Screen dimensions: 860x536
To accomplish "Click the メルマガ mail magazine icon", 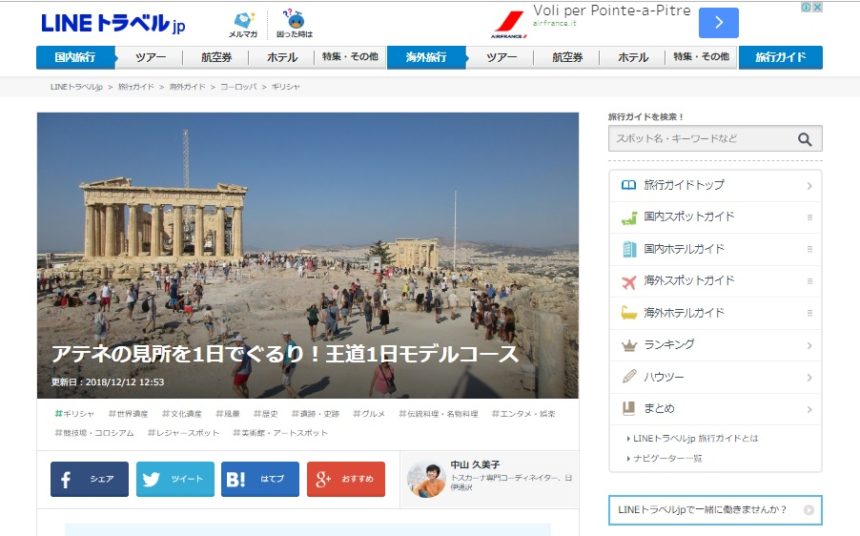I will (243, 24).
